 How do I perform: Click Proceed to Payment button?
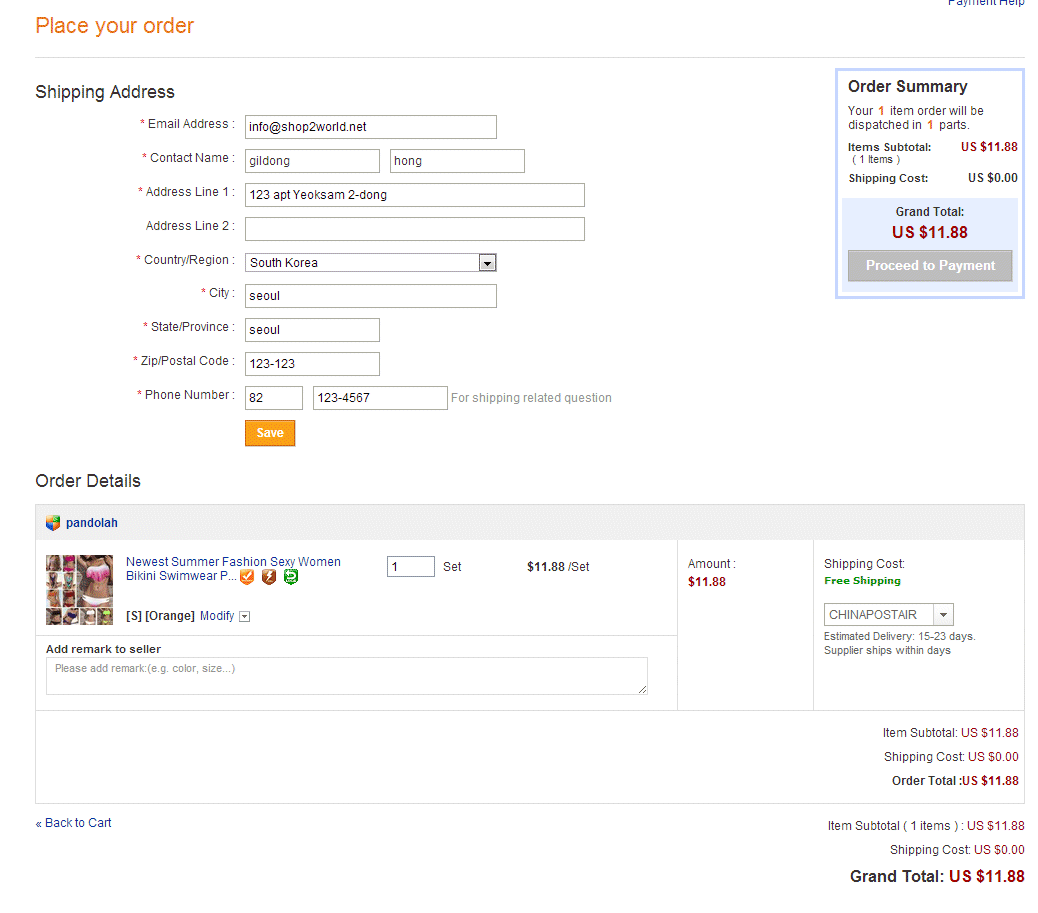(x=930, y=266)
